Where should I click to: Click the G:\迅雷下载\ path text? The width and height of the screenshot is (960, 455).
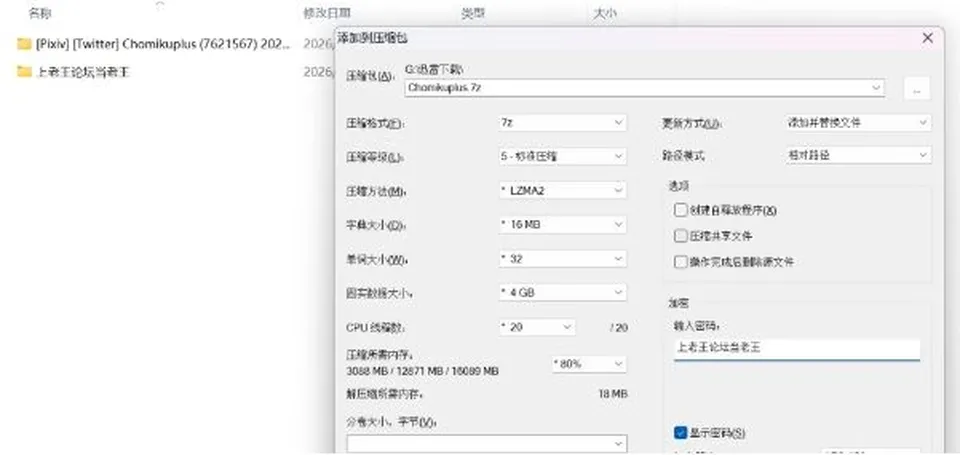click(x=434, y=70)
